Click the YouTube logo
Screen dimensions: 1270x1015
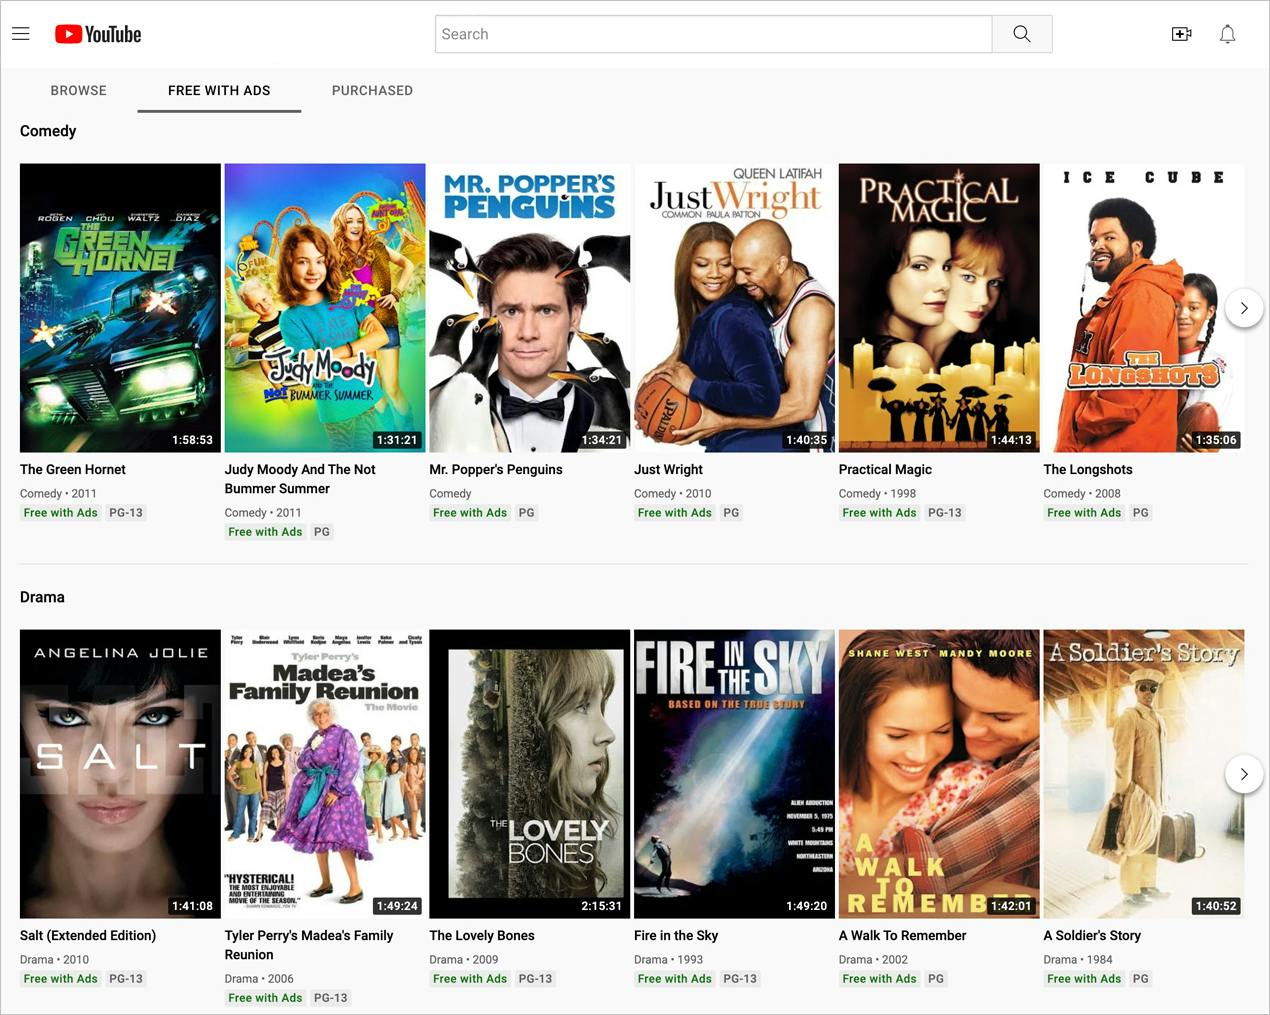97,33
